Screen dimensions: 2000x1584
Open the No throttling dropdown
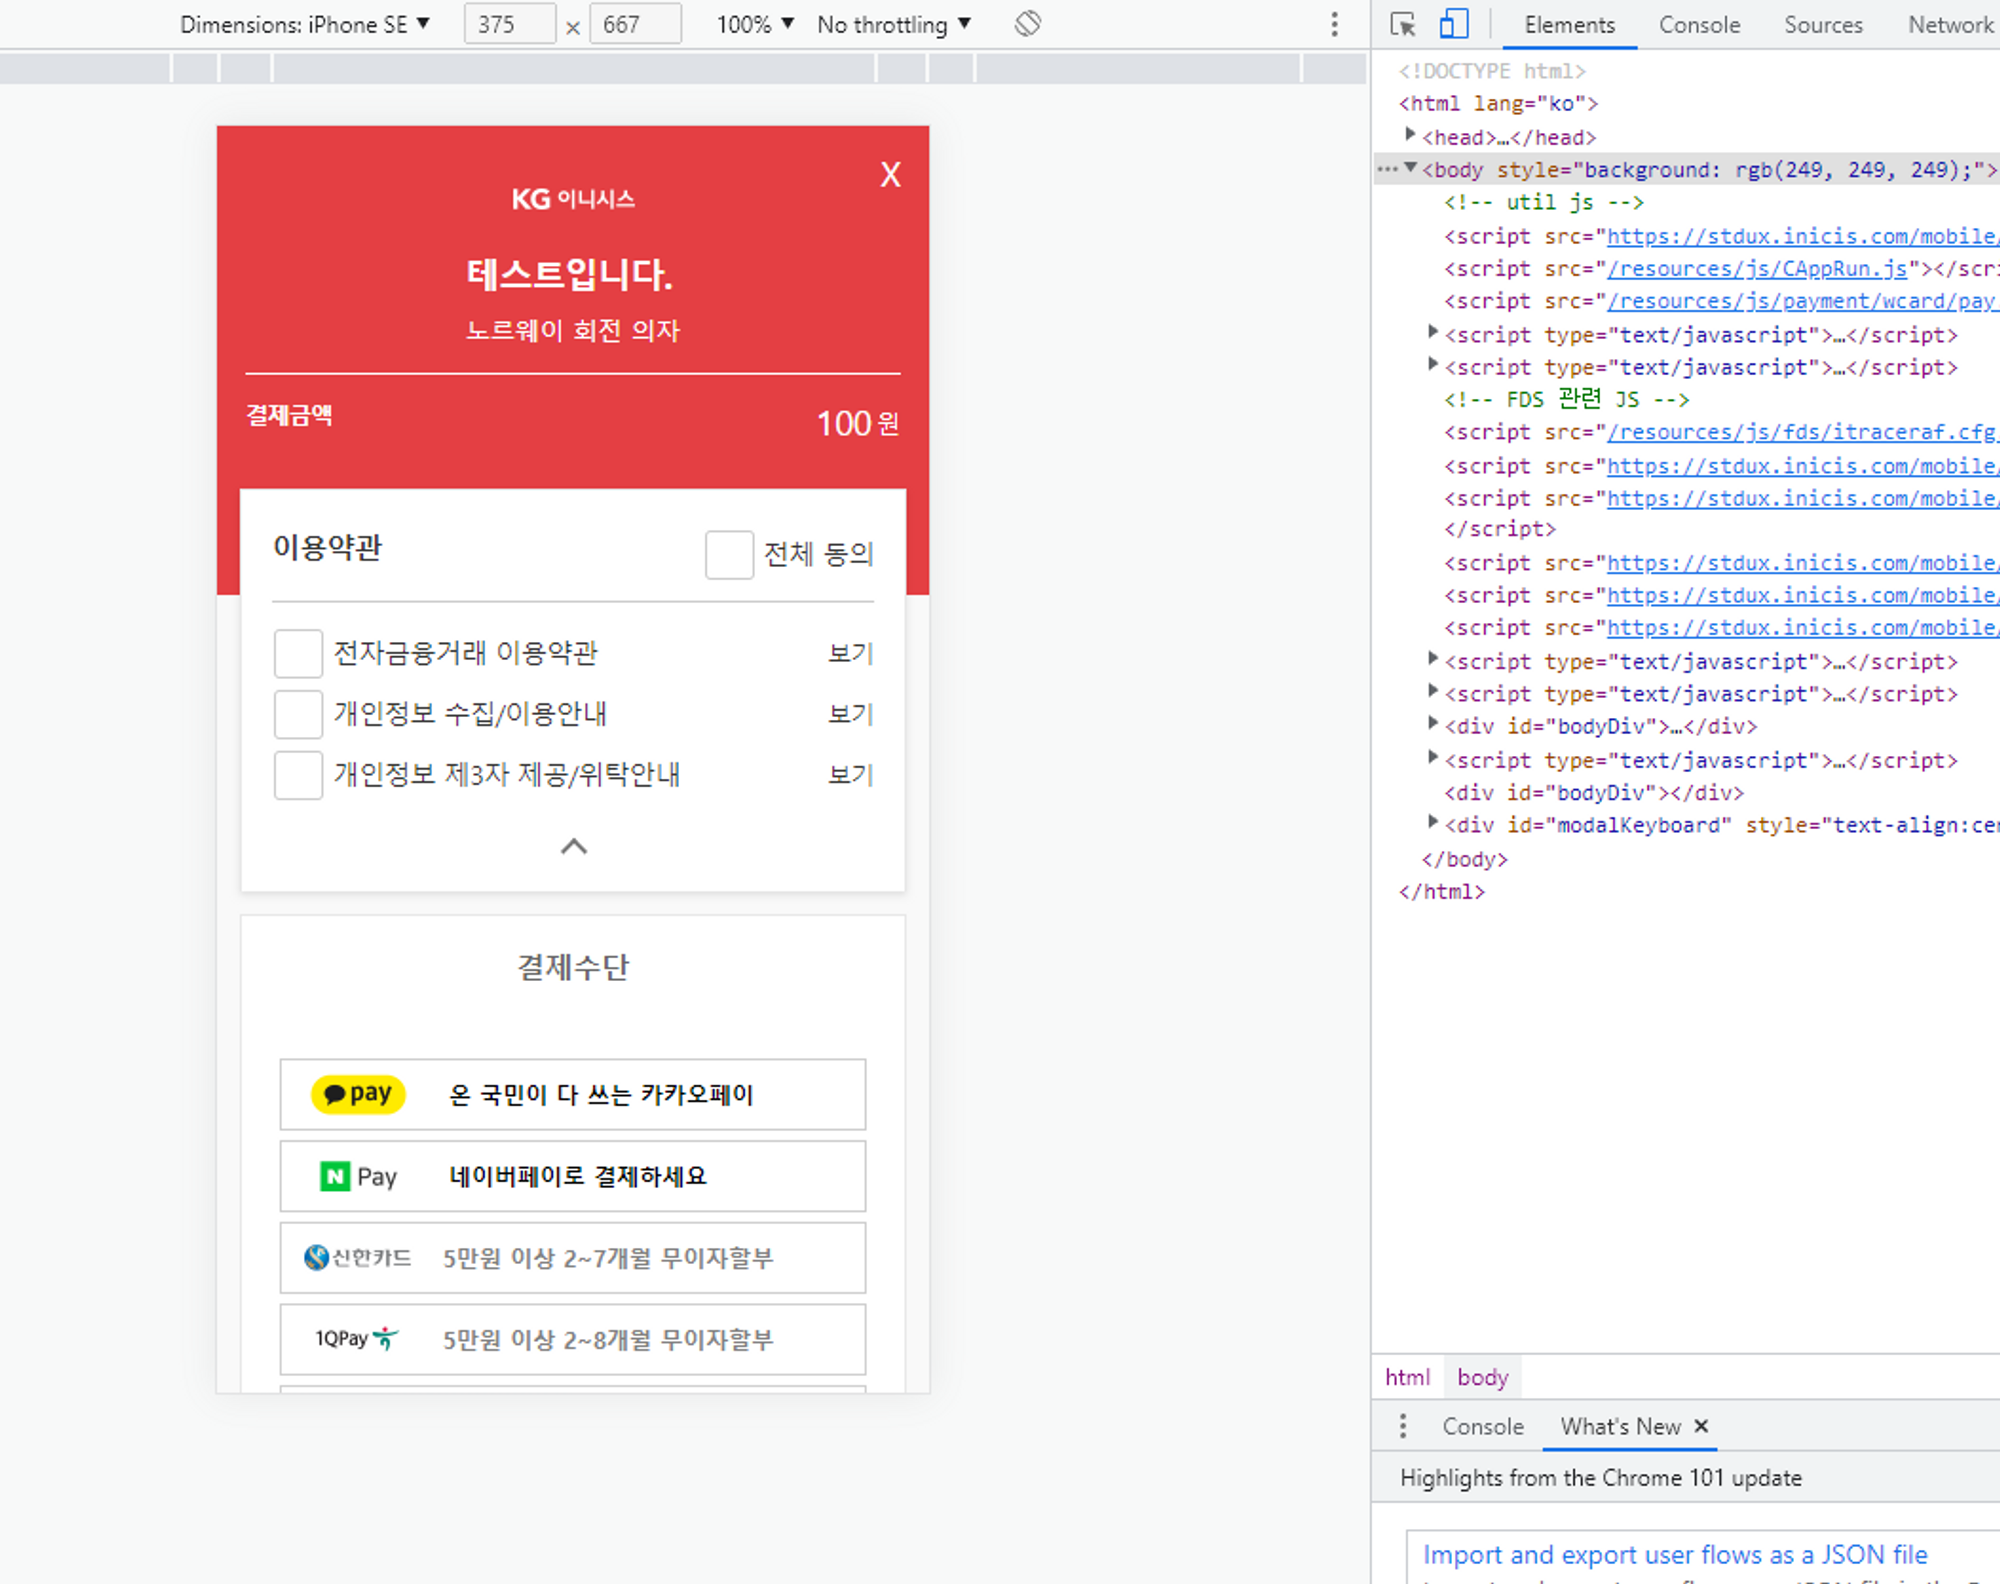point(893,24)
